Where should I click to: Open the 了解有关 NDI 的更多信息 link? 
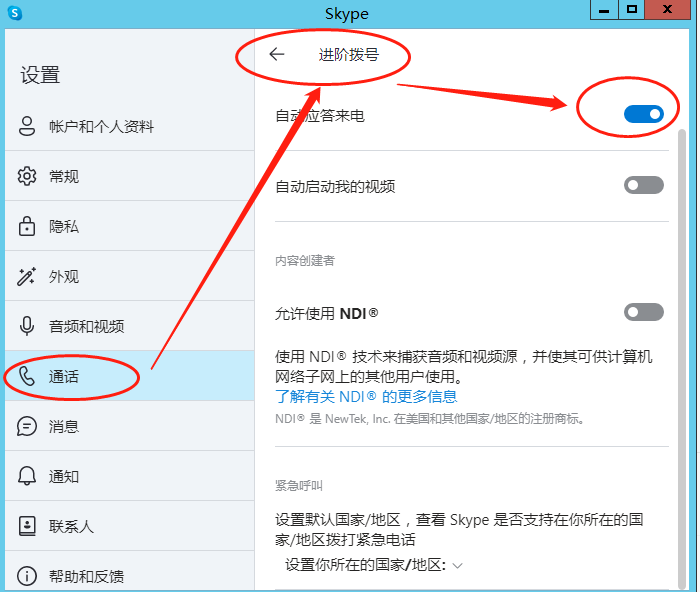point(366,396)
